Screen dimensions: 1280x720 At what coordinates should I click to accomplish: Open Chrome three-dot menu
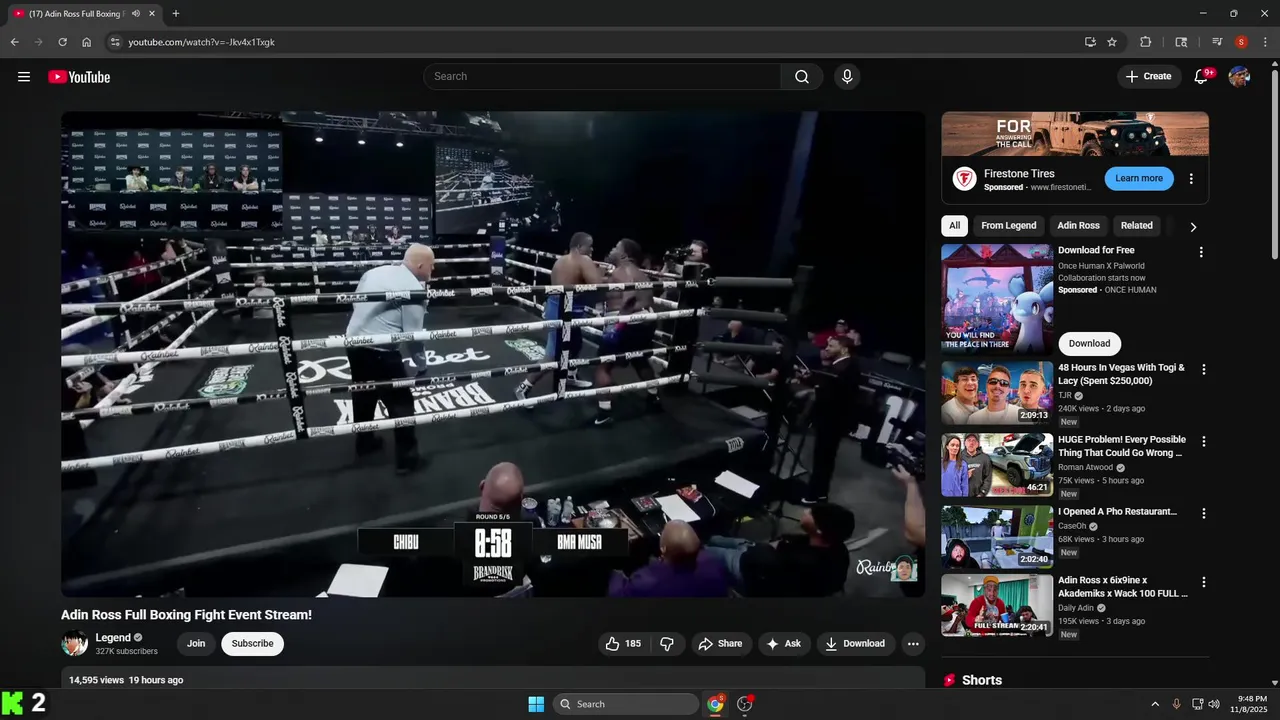tap(1265, 42)
